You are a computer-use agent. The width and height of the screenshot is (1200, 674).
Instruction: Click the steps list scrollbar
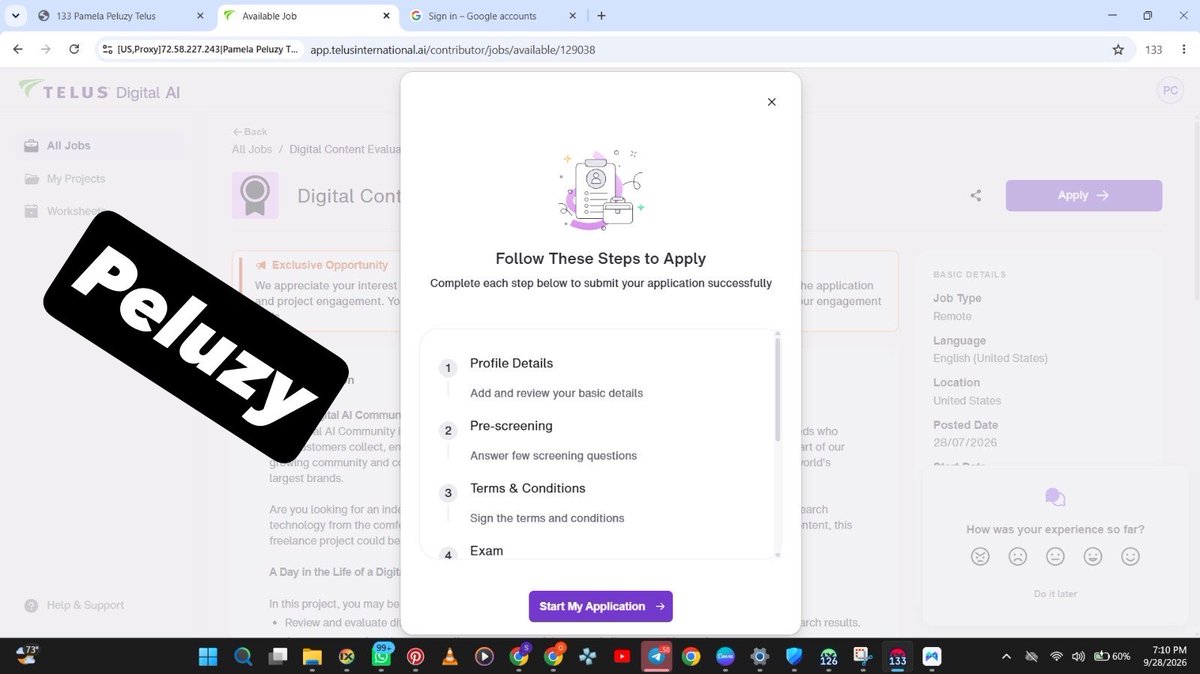(778, 390)
